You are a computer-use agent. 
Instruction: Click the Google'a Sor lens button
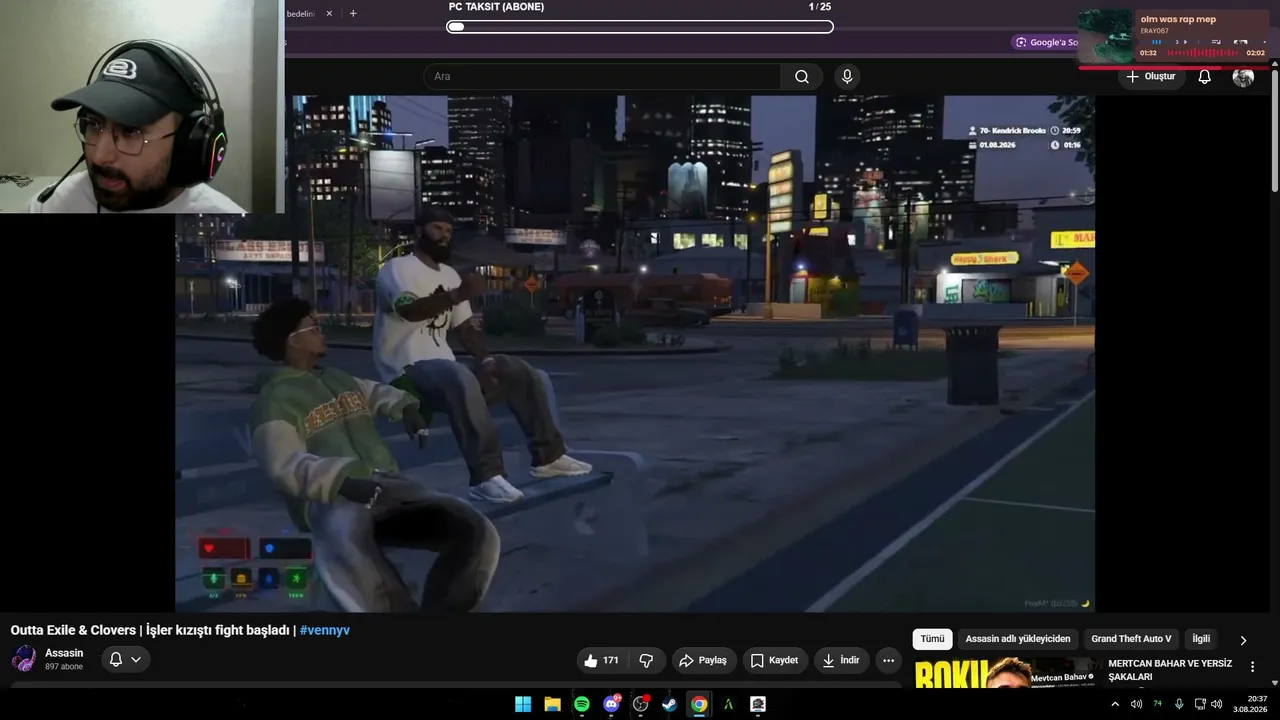click(1045, 42)
